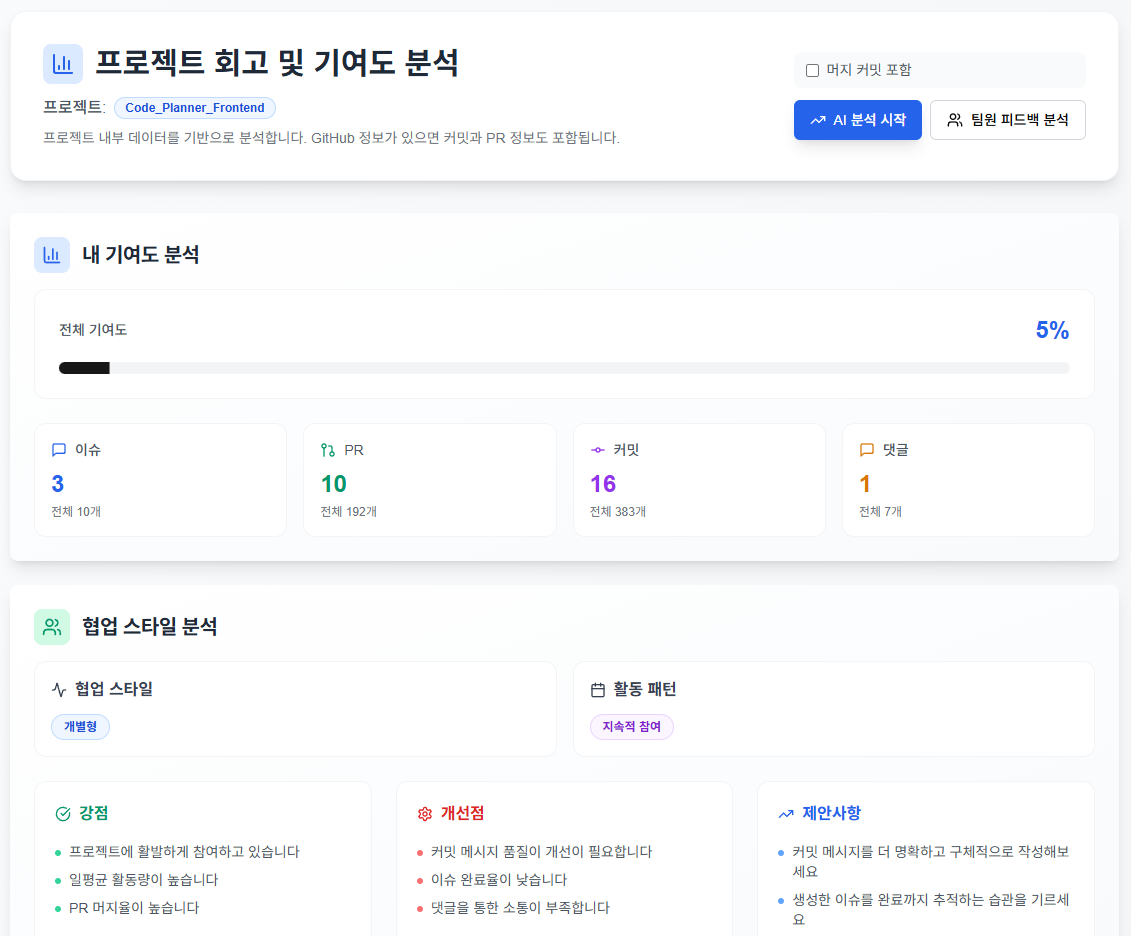
Task: Click PR 머지율이 높습니다 item
Action: (x=134, y=909)
